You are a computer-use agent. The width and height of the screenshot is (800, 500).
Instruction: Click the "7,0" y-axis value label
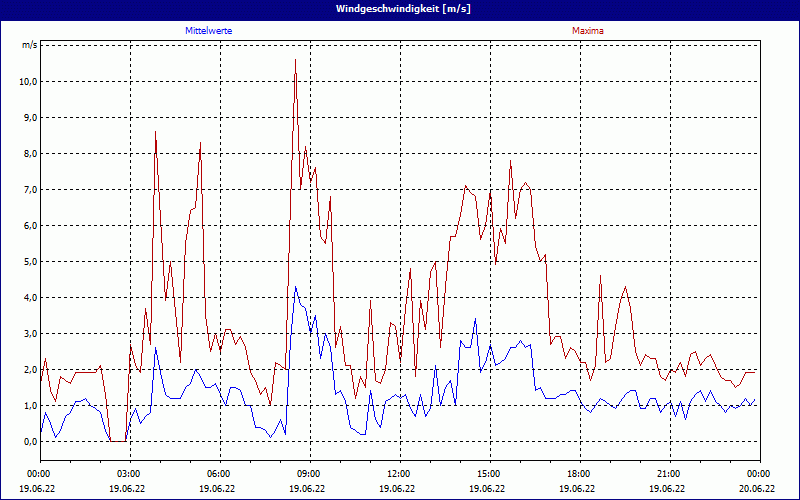click(x=29, y=190)
